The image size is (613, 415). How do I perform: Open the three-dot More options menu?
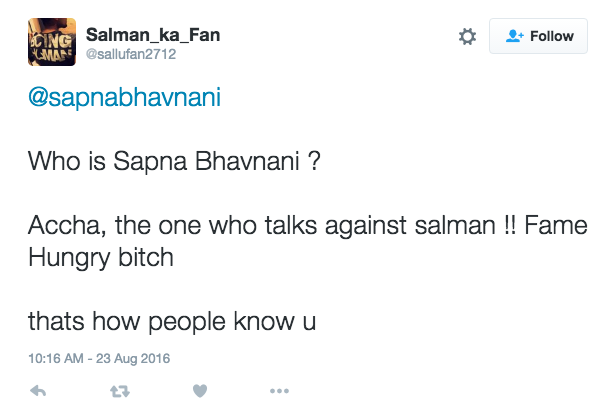[x=279, y=390]
